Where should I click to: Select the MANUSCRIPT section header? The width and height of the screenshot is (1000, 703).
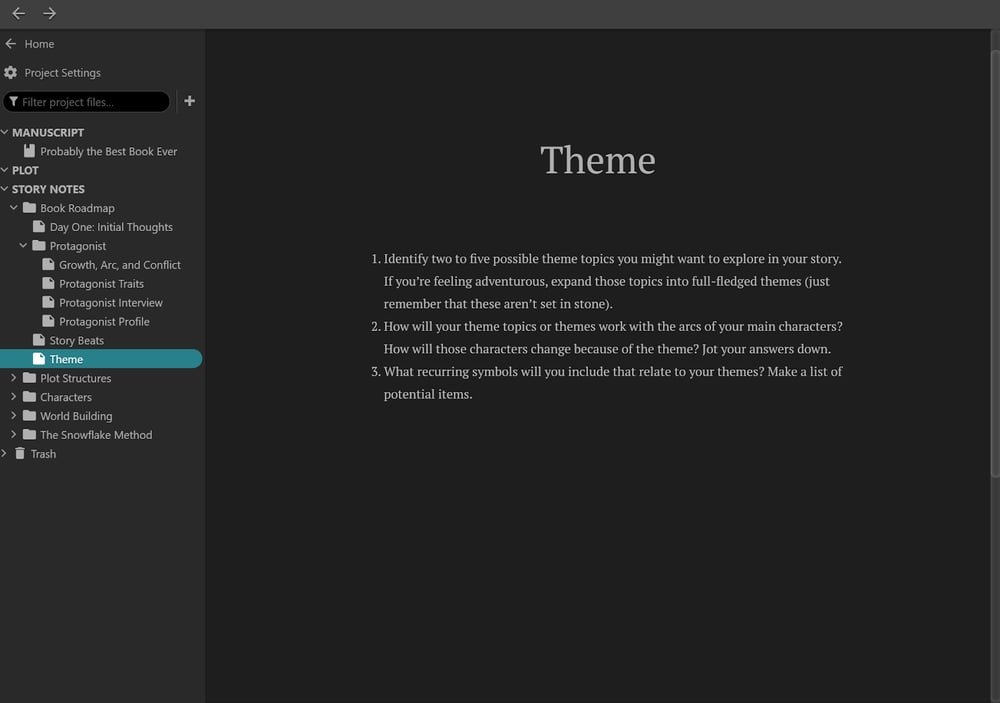[x=48, y=132]
